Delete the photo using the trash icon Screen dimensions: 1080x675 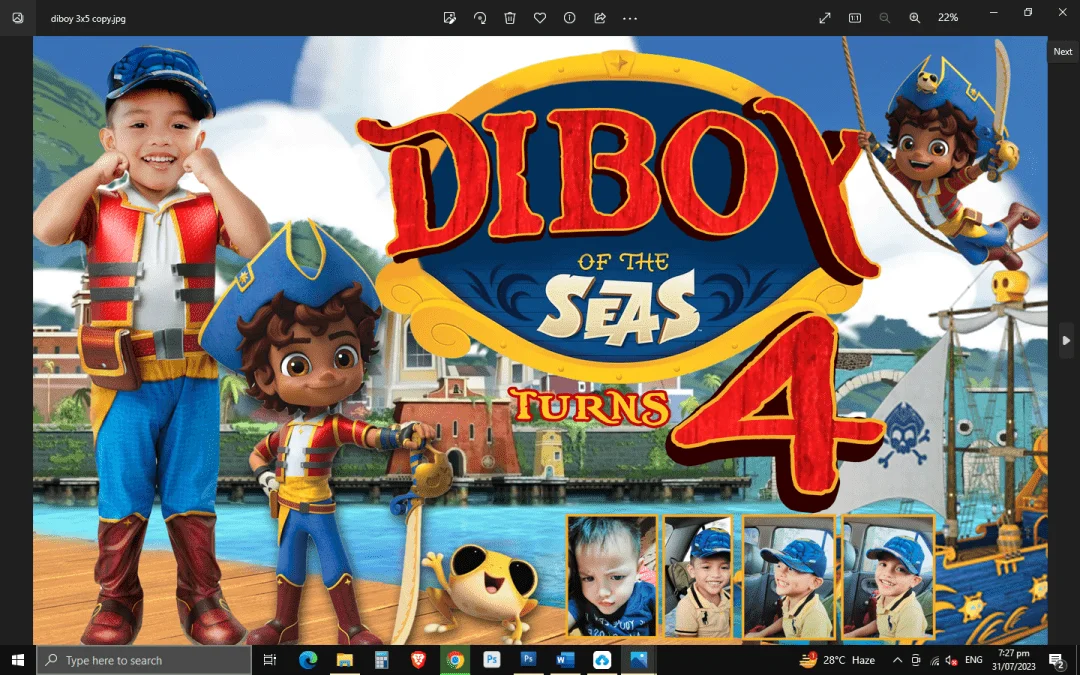(510, 18)
